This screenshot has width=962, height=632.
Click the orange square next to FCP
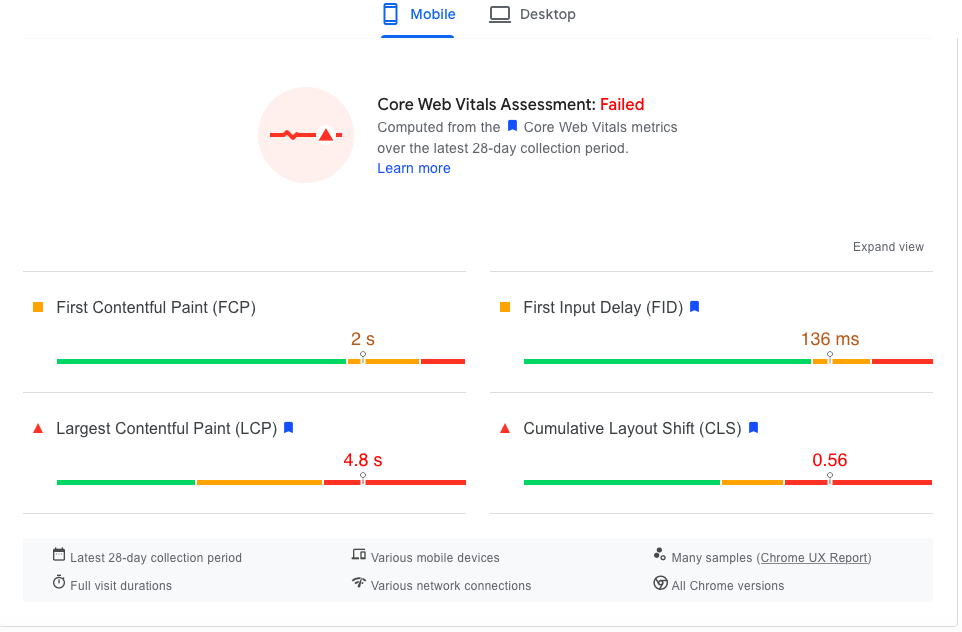tap(38, 307)
